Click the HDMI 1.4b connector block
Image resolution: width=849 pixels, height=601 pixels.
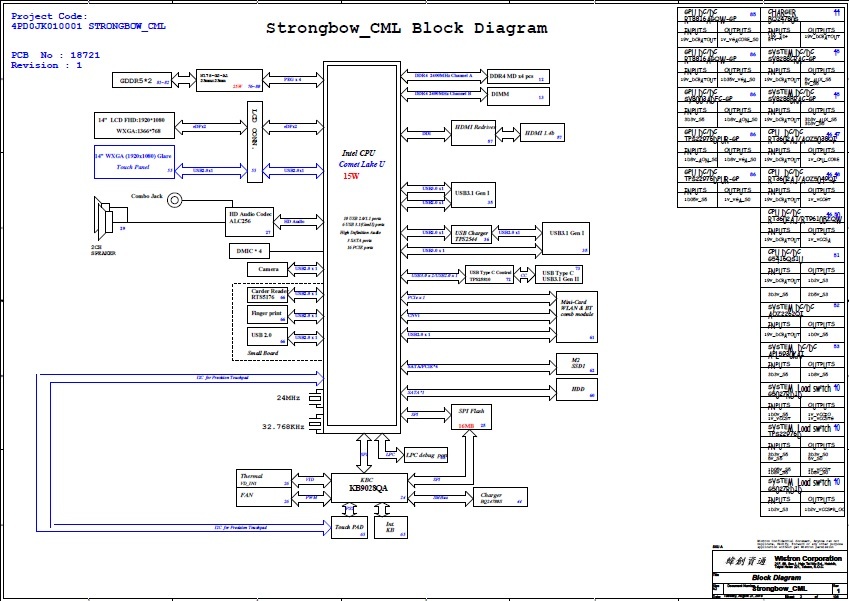tap(542, 133)
